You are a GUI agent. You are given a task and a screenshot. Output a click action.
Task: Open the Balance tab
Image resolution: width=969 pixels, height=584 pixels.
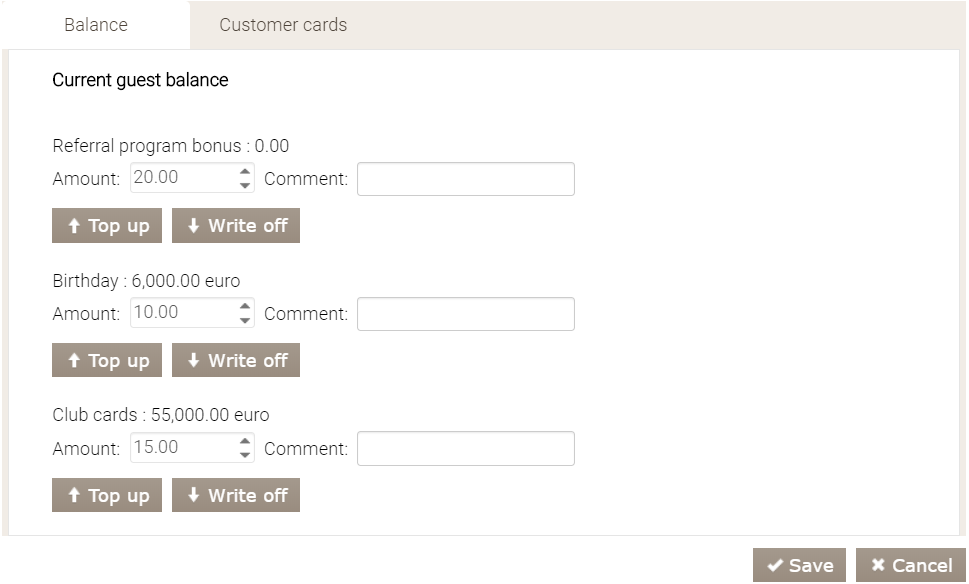tap(96, 25)
